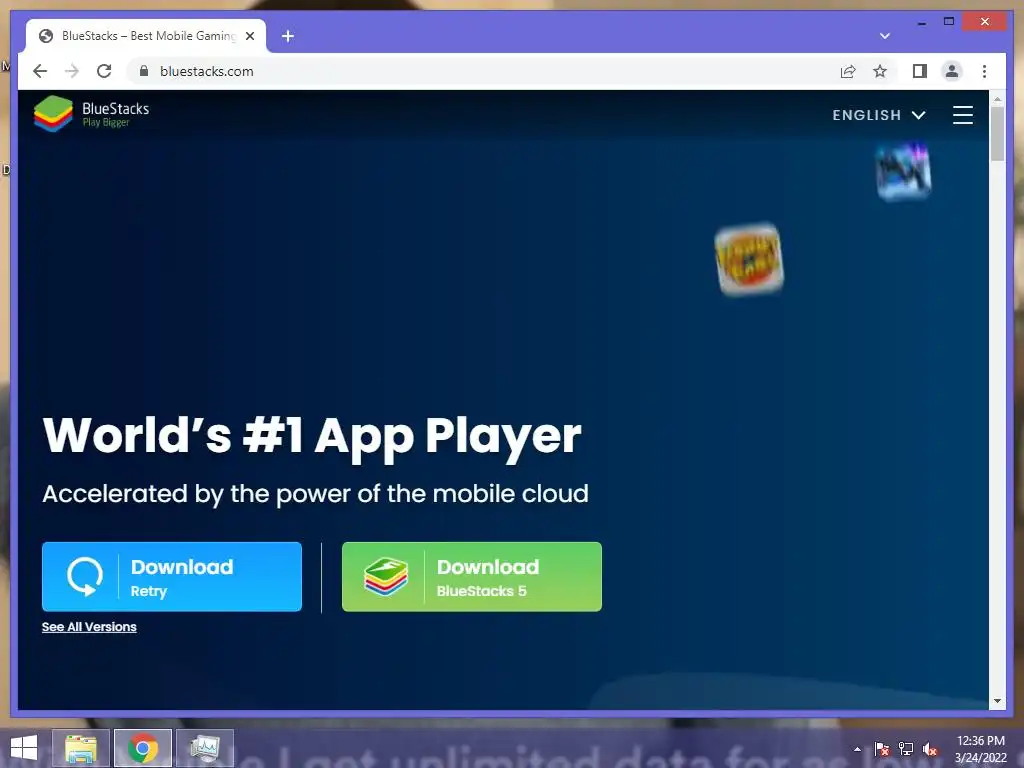The height and width of the screenshot is (768, 1024).
Task: Click the World's #1 App Player heading
Action: click(x=312, y=436)
